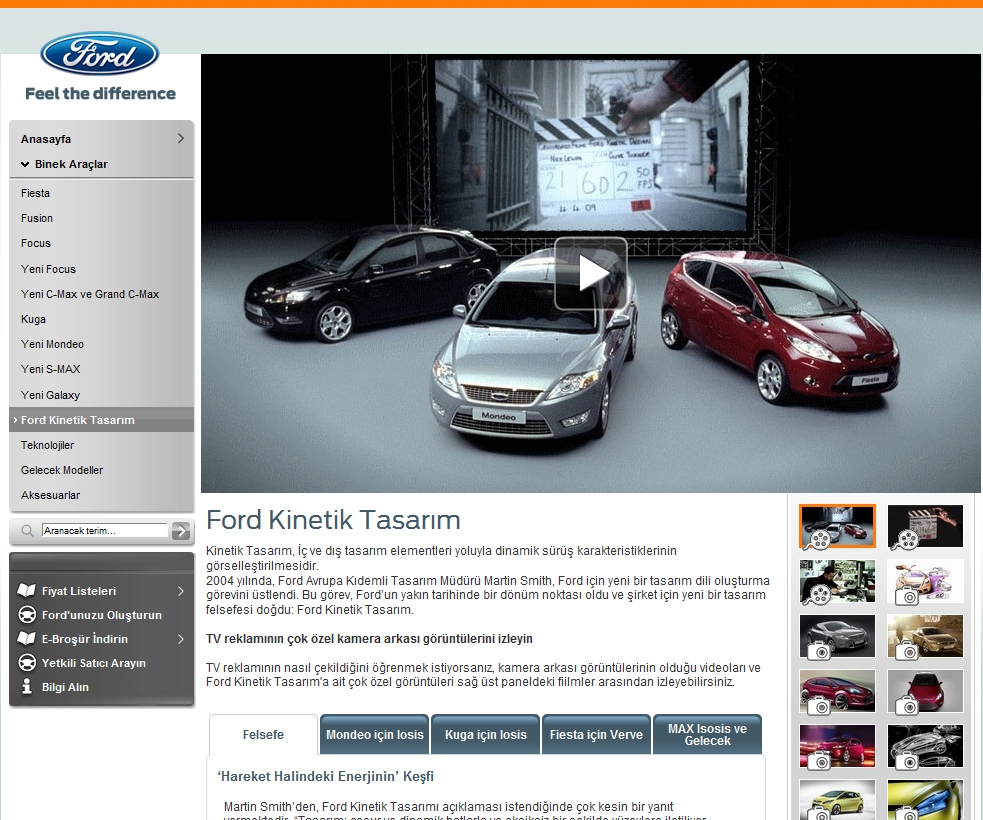View the red car night-street photo
This screenshot has height=820, width=983.
[838, 747]
